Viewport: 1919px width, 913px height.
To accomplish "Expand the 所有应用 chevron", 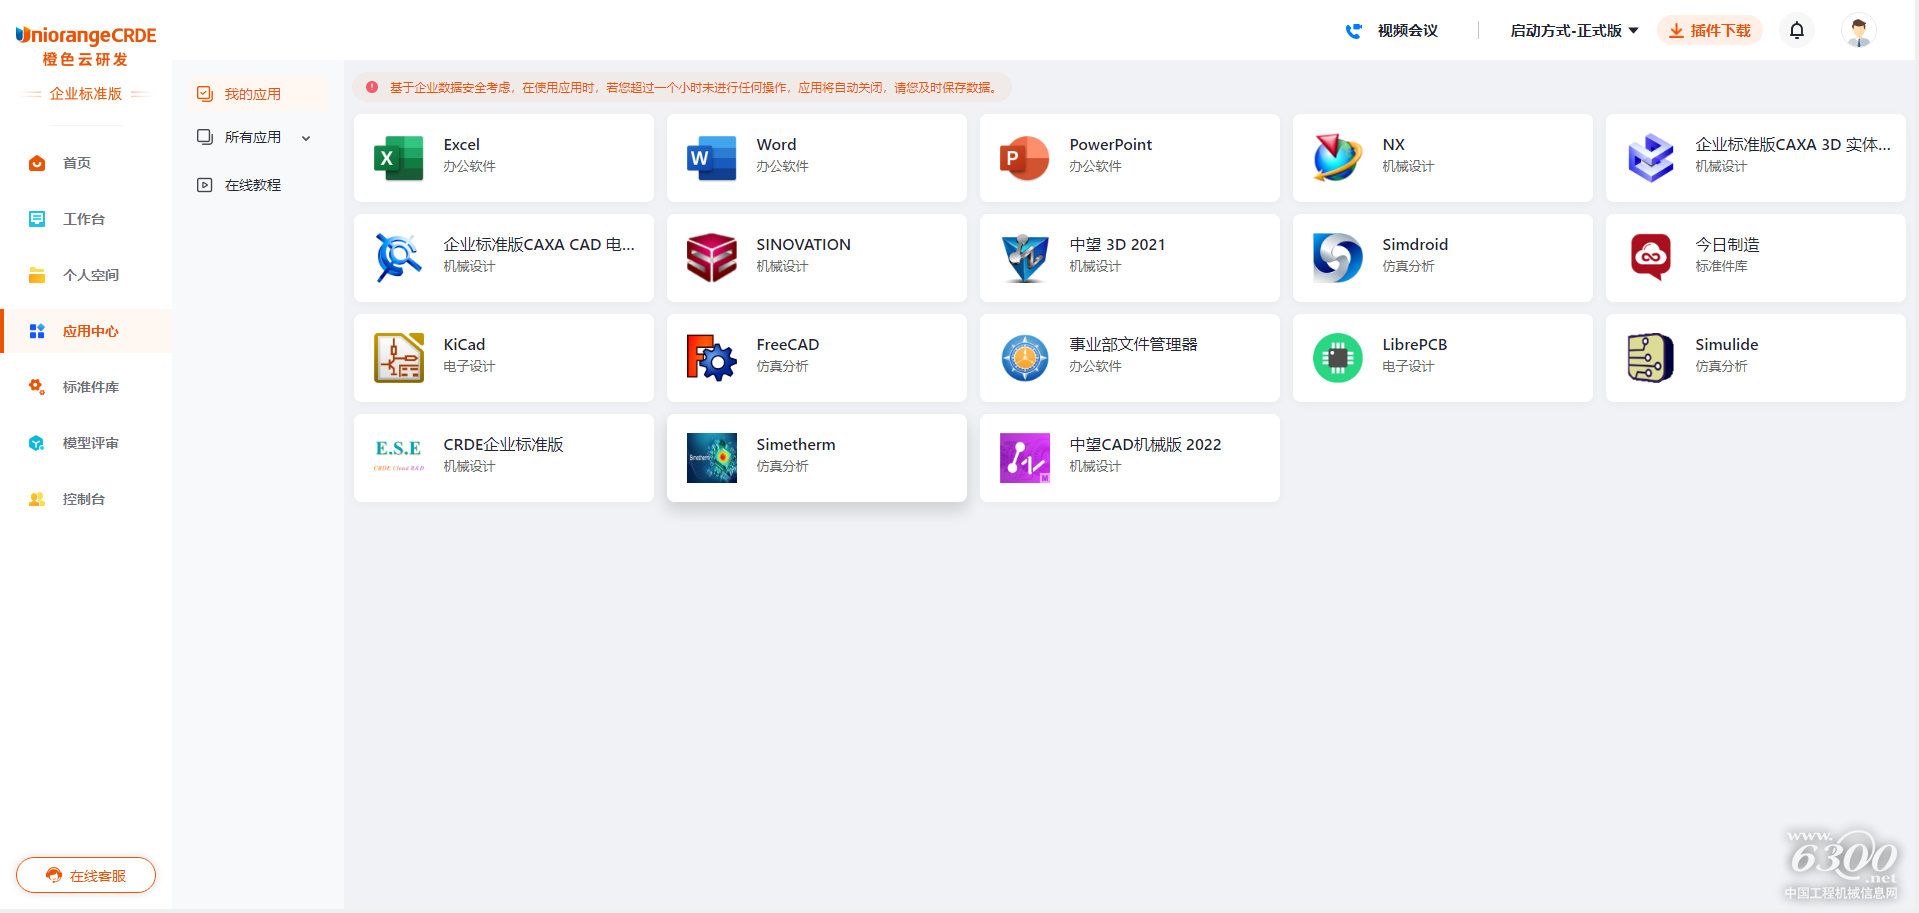I will pos(306,138).
